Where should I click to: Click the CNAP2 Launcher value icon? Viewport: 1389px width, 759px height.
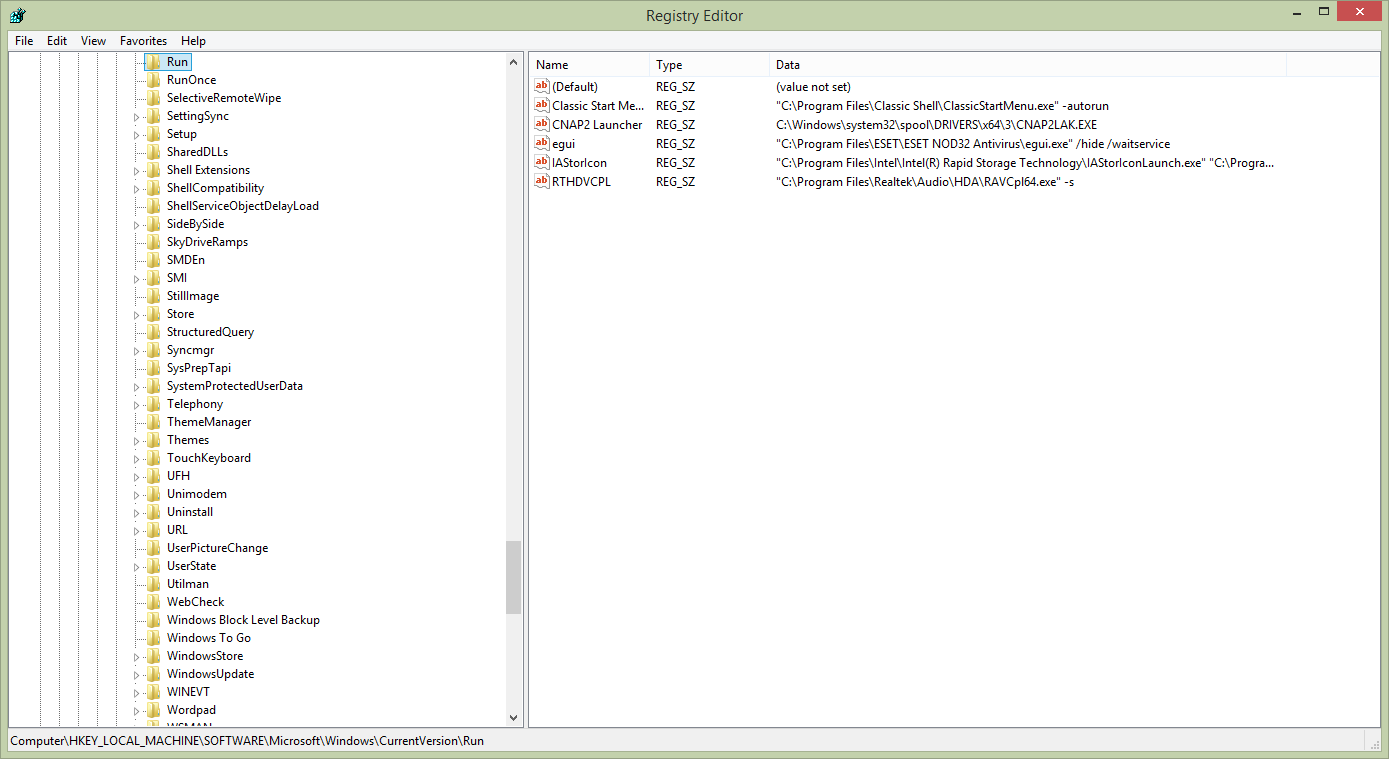(542, 124)
